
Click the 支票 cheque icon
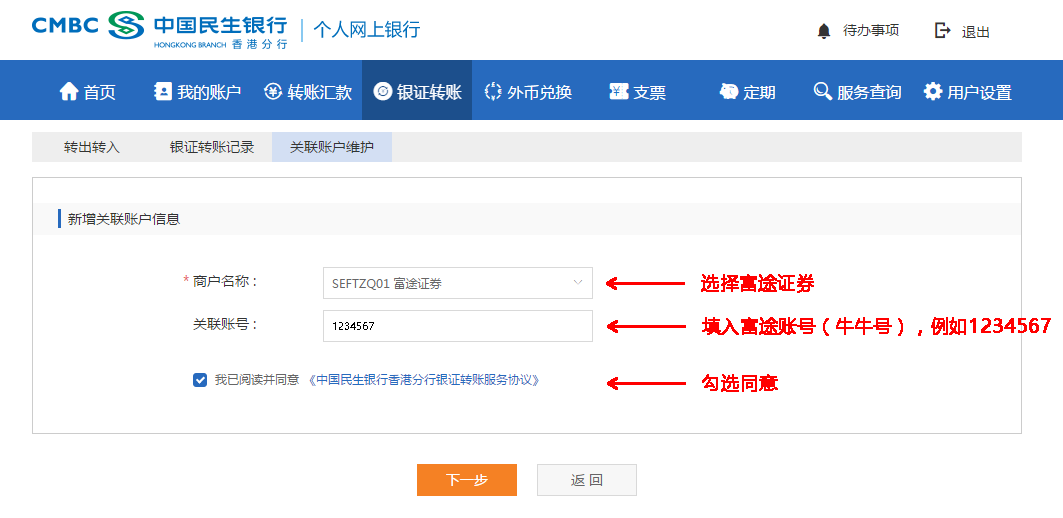(618, 92)
